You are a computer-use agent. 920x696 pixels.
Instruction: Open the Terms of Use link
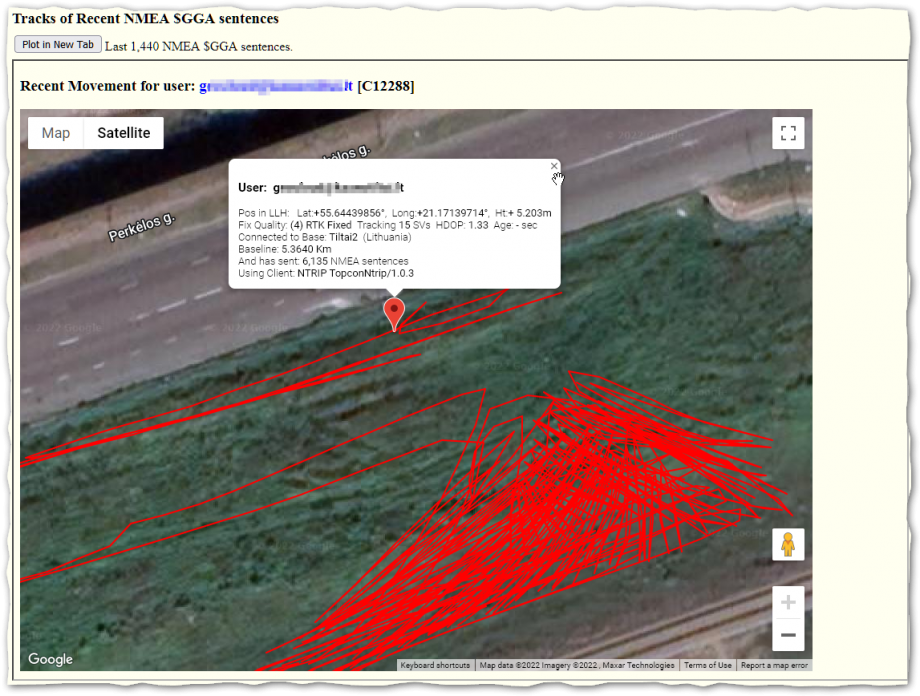708,665
